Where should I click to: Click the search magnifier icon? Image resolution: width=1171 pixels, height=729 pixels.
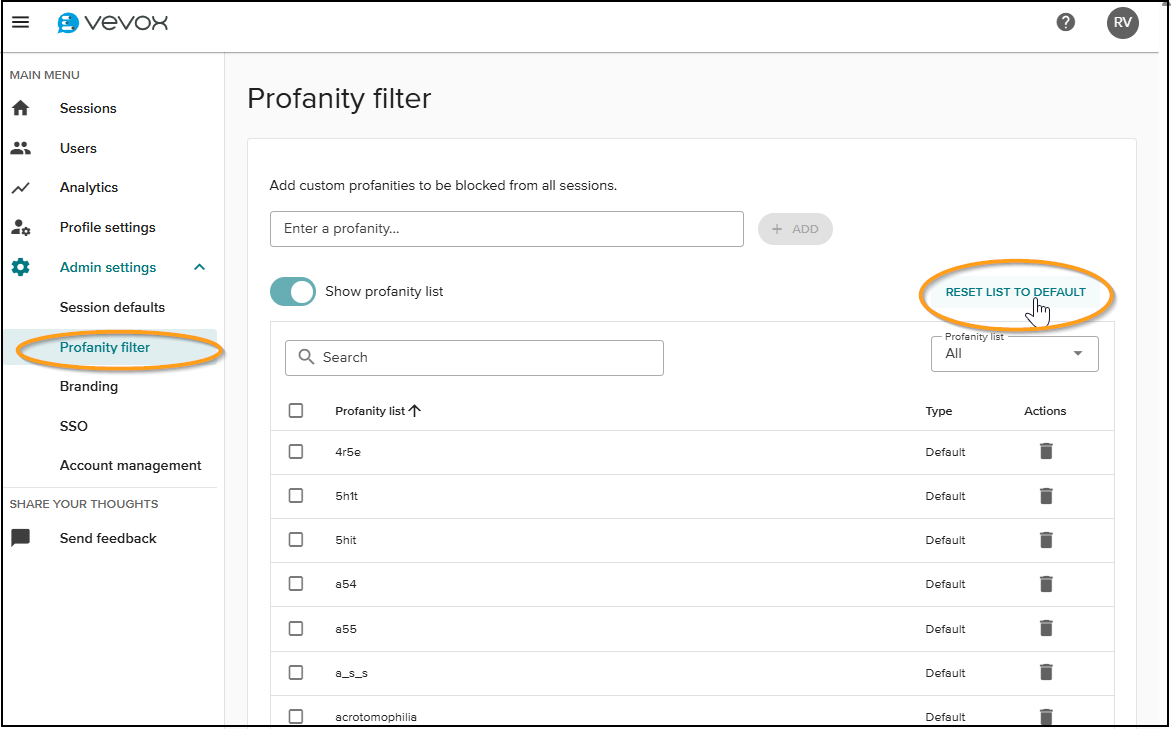pyautogui.click(x=306, y=357)
